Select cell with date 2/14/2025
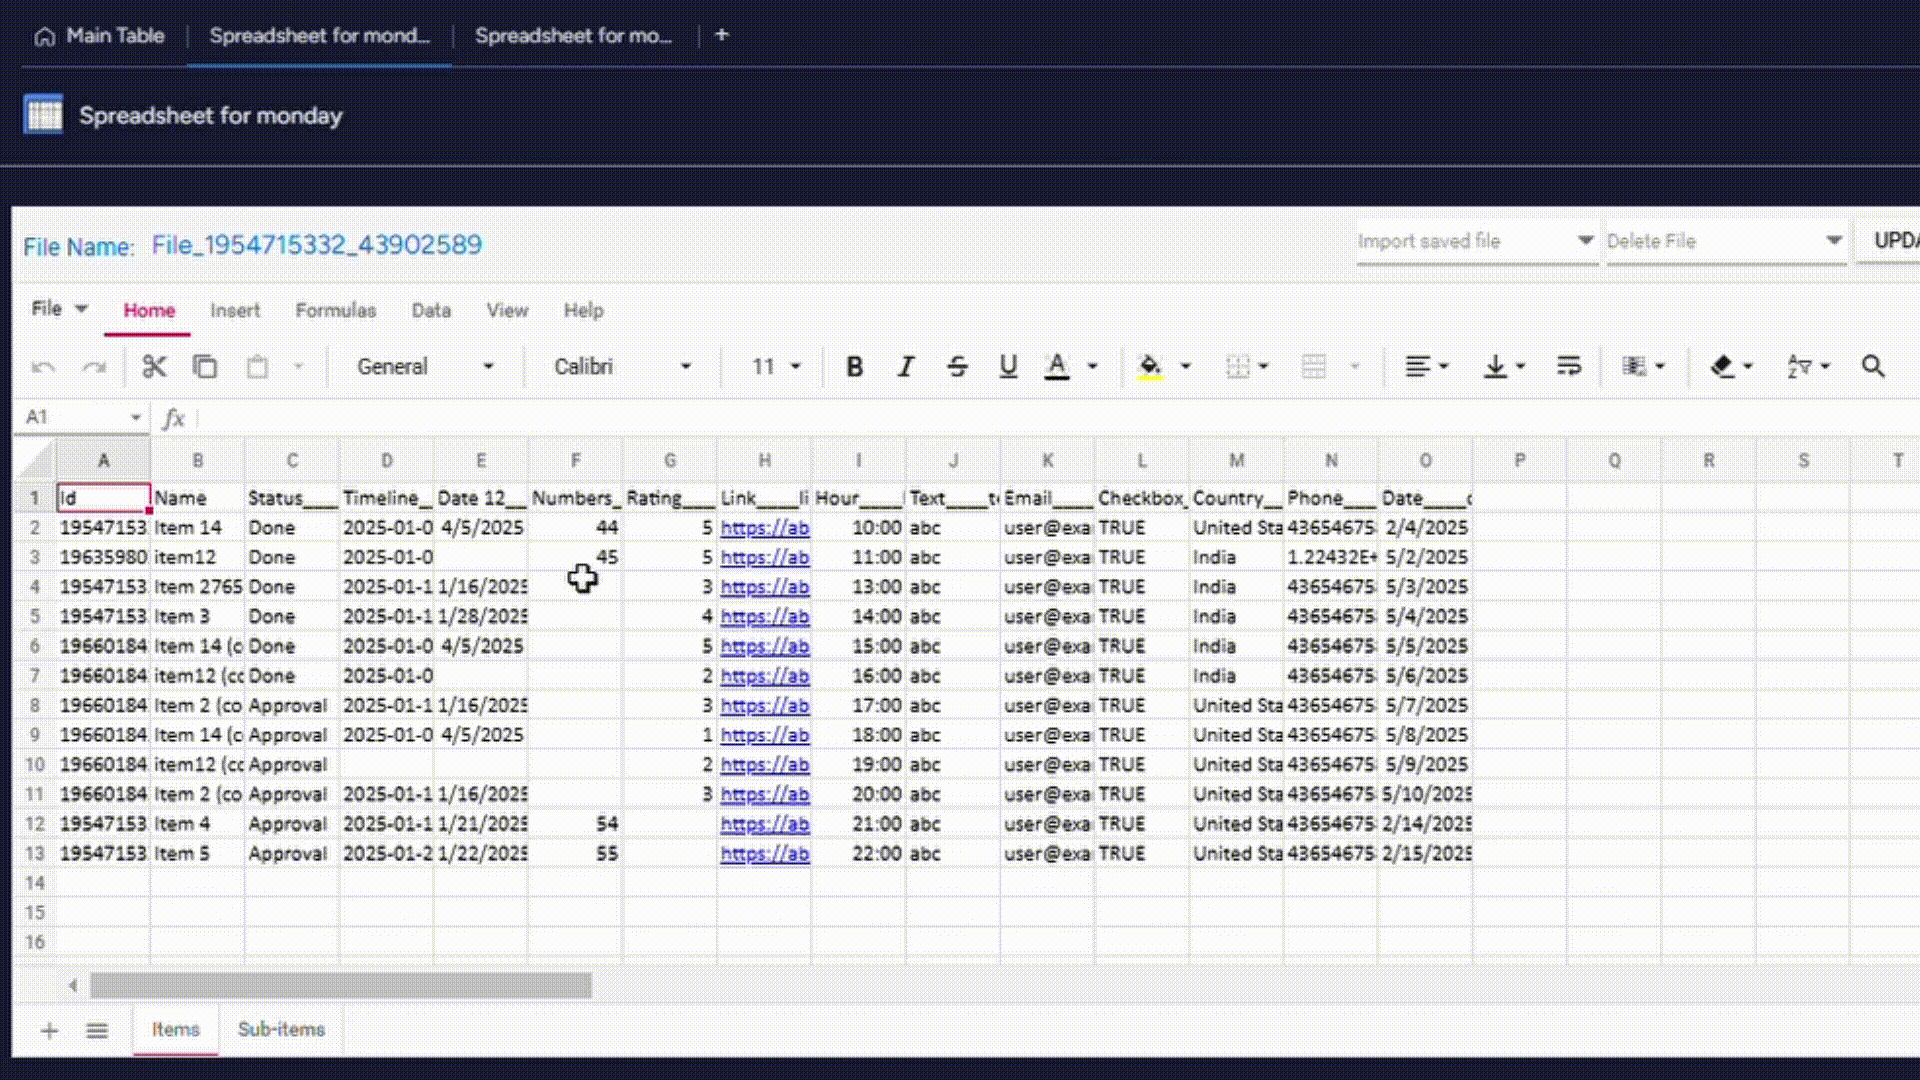The width and height of the screenshot is (1920, 1080). (x=1425, y=824)
